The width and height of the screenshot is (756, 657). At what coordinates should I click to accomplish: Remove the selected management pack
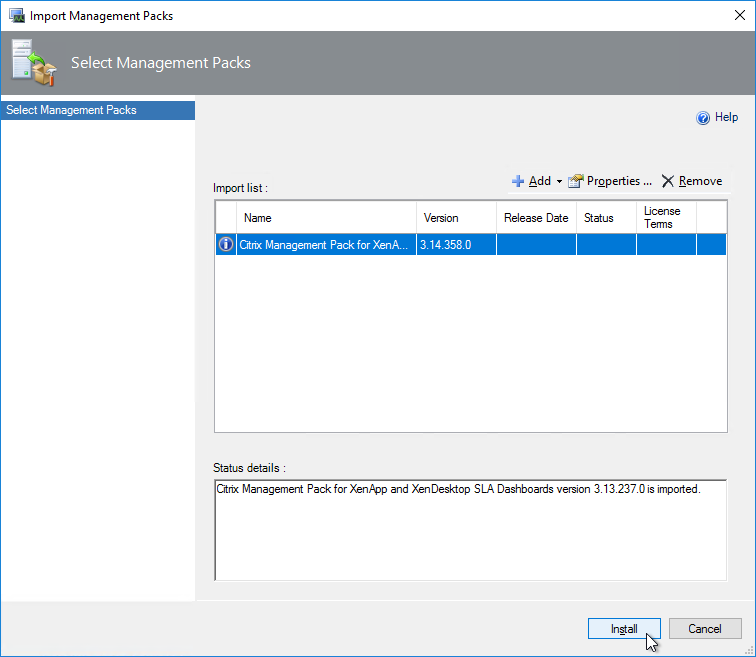[700, 181]
